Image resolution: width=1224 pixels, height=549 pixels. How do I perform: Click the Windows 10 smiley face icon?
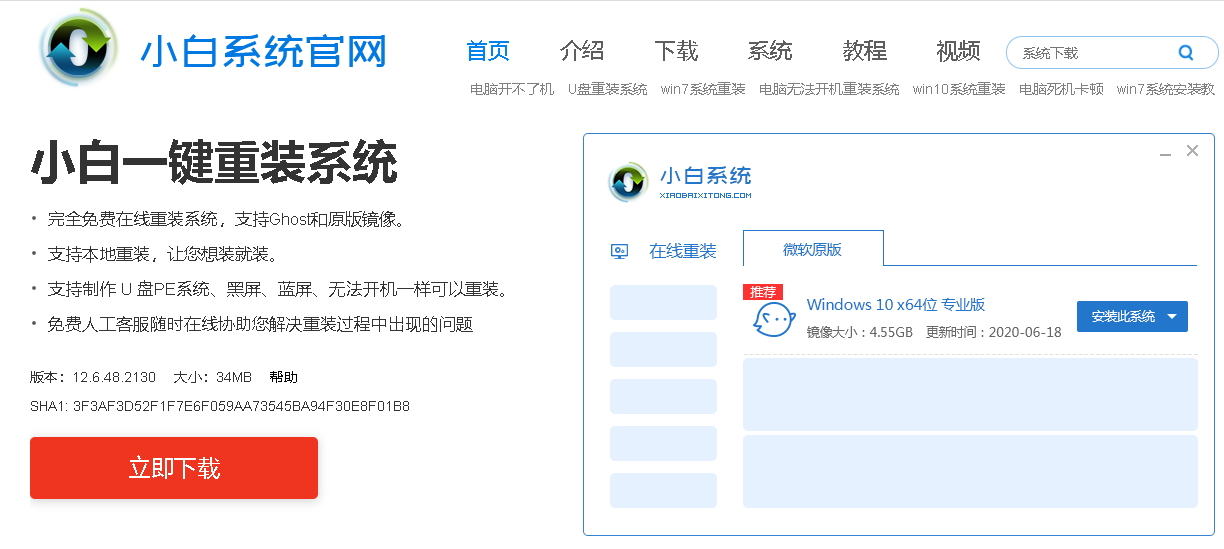774,320
